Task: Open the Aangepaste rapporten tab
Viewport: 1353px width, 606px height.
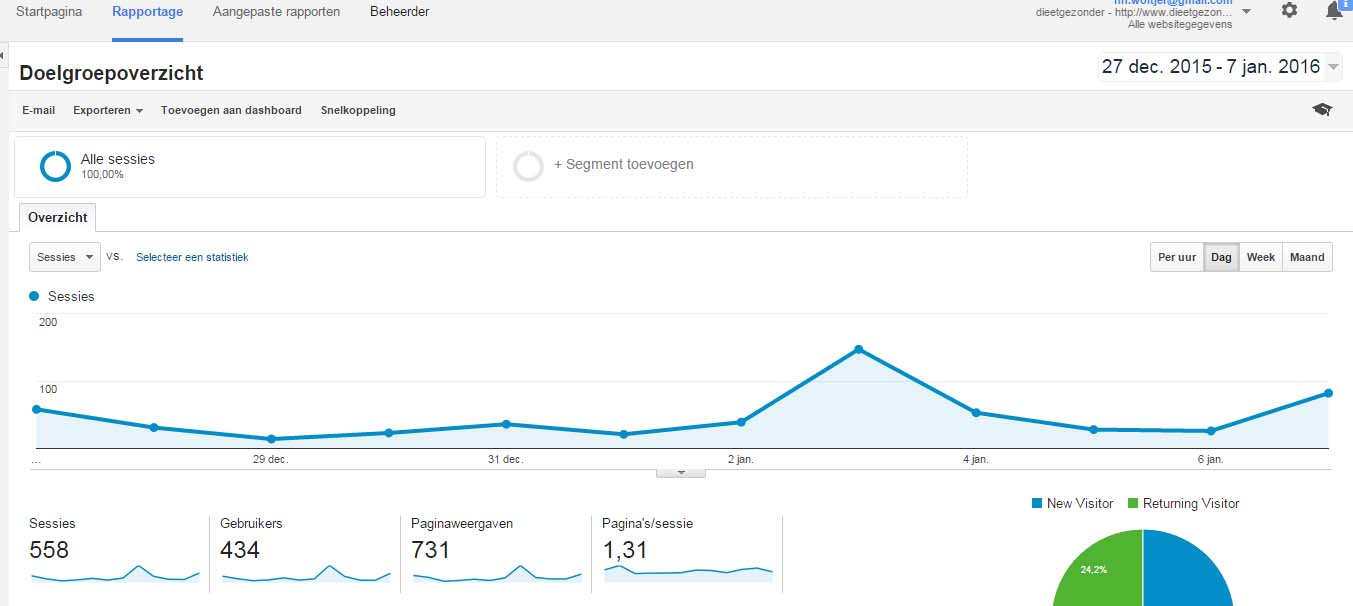Action: point(276,12)
